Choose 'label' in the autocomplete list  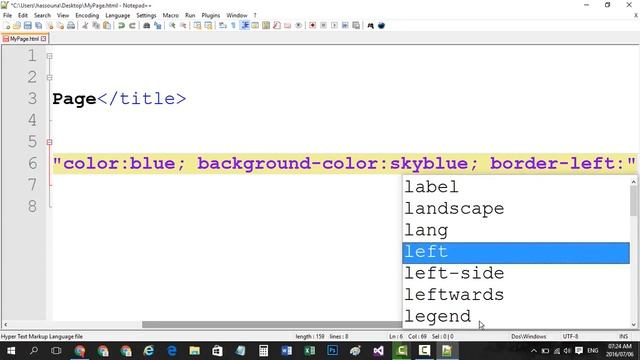(x=516, y=187)
